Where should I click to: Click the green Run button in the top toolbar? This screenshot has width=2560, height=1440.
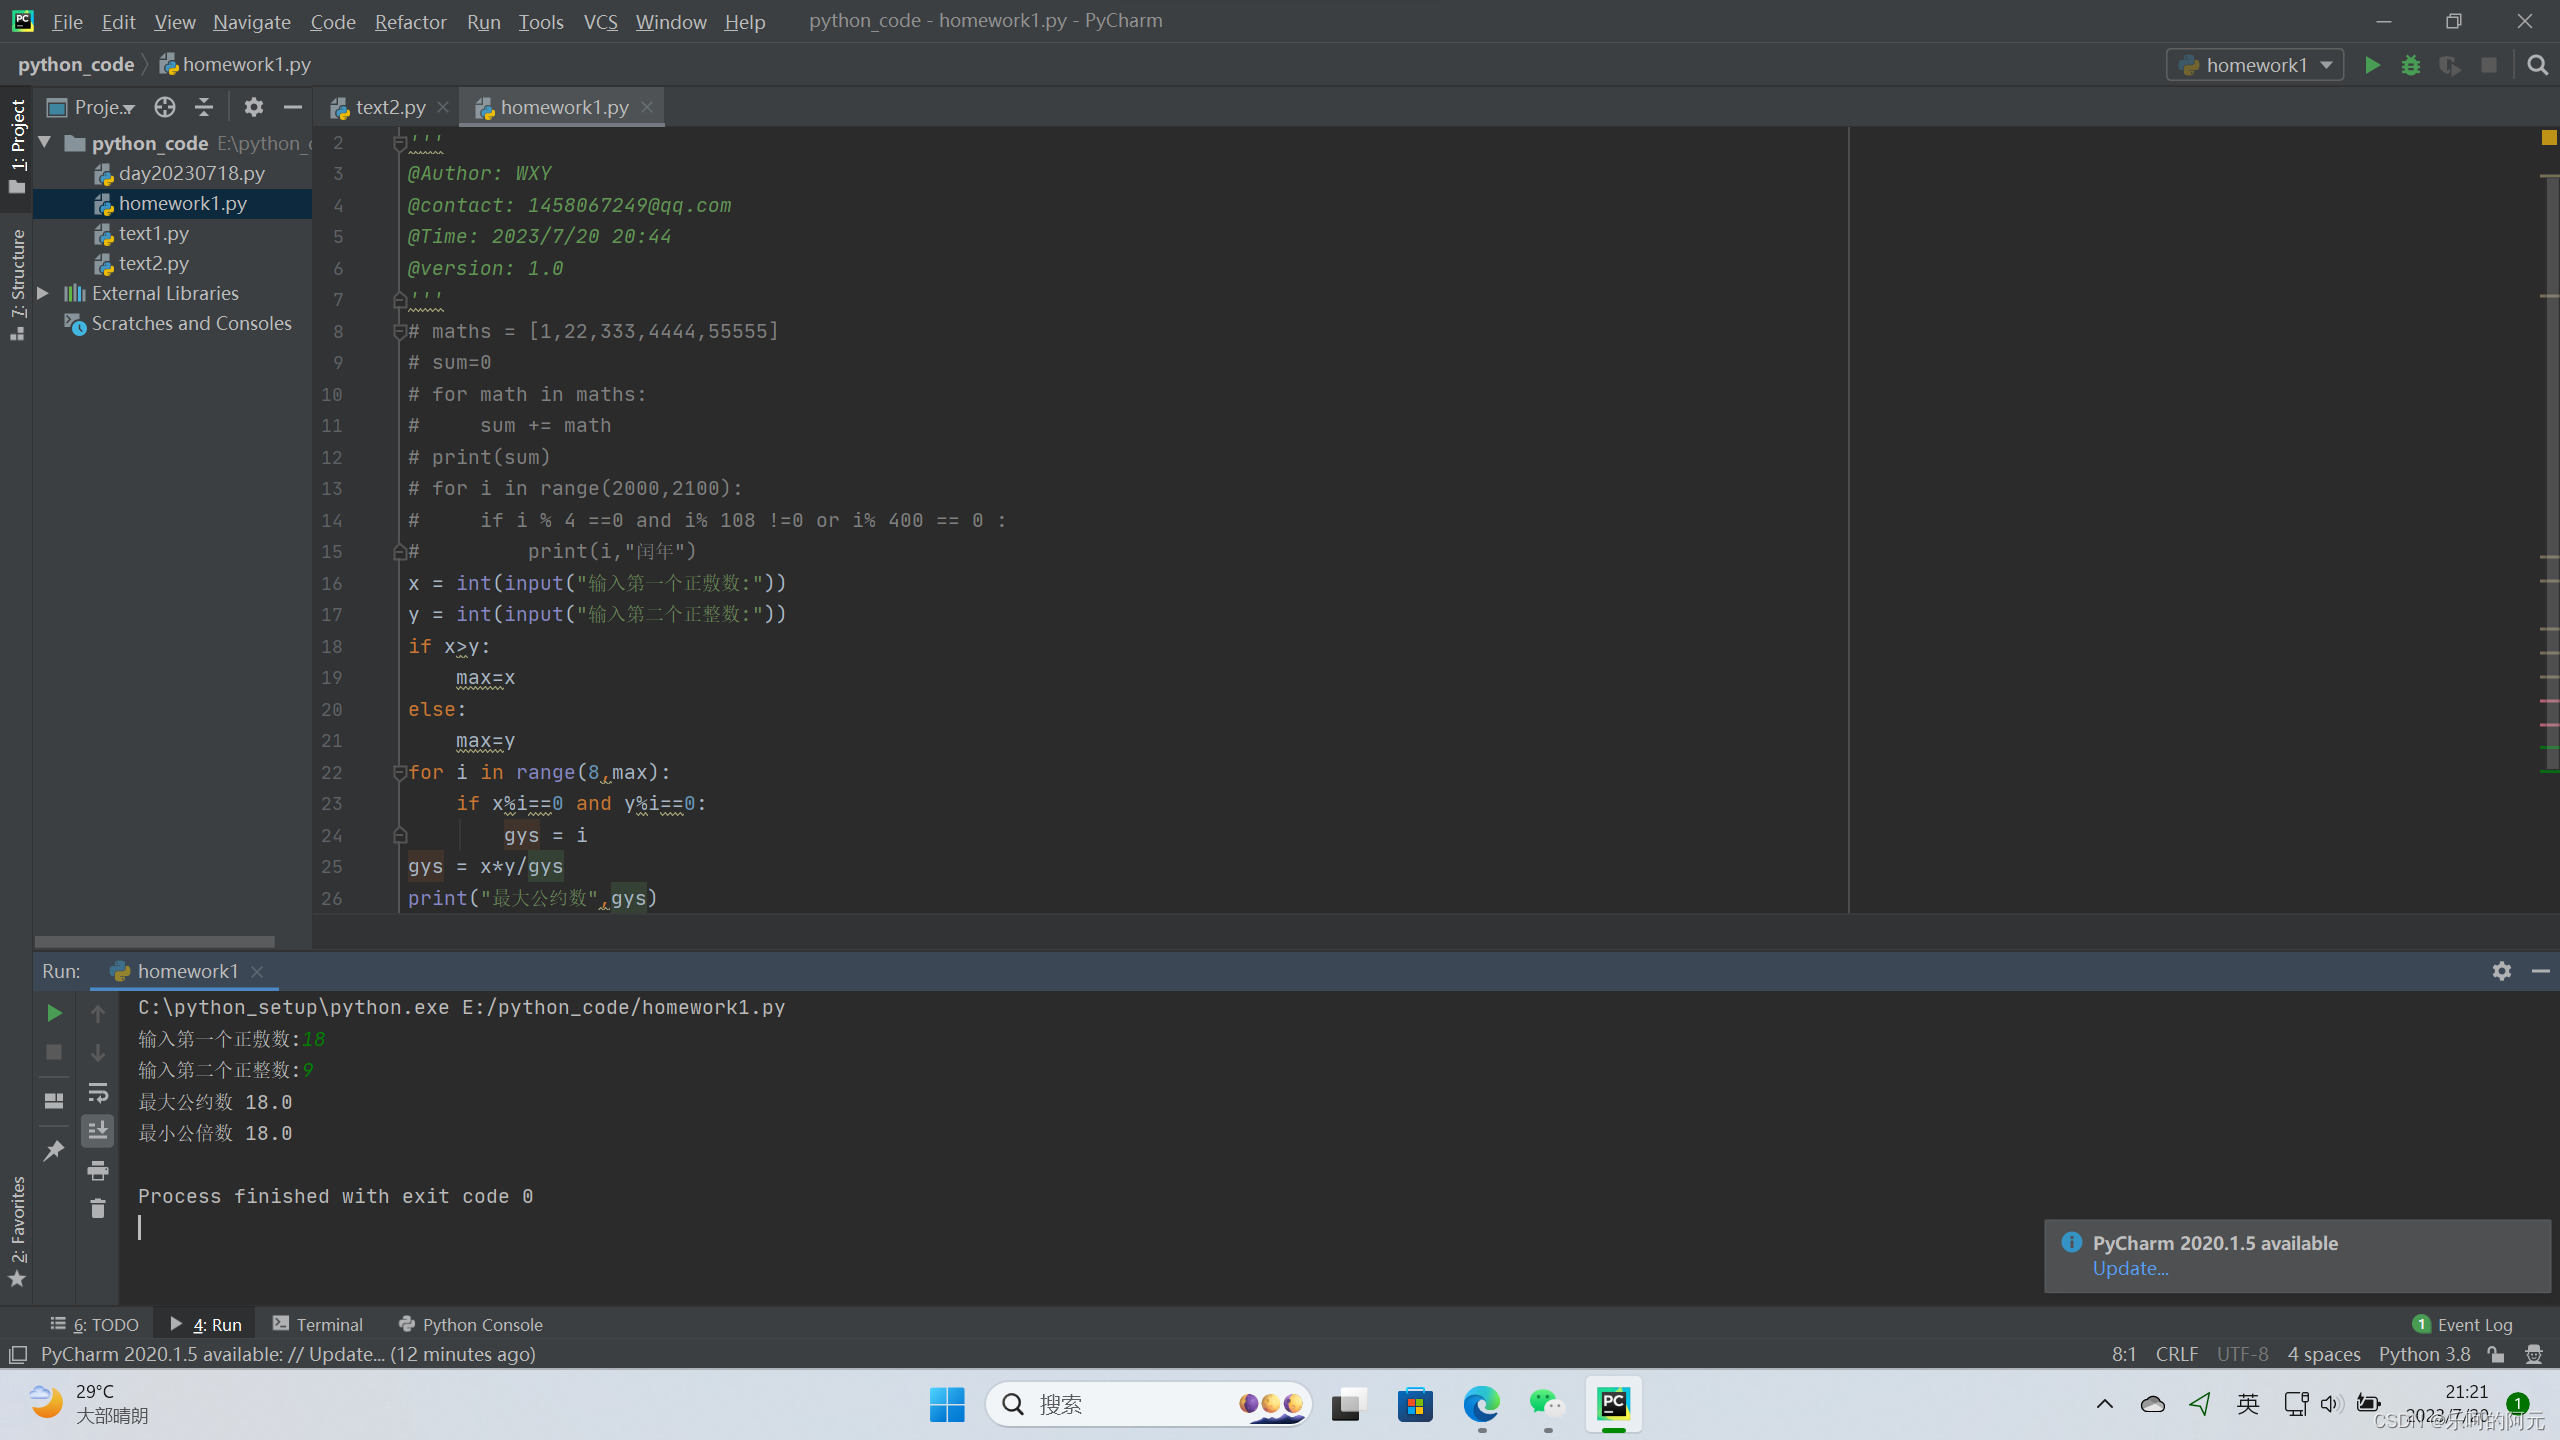coord(2372,65)
